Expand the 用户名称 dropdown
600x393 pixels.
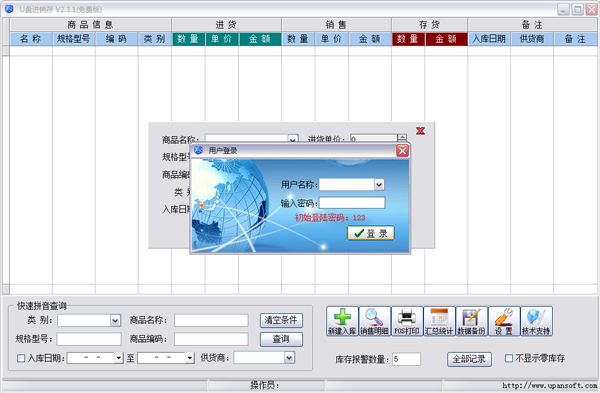pos(379,185)
